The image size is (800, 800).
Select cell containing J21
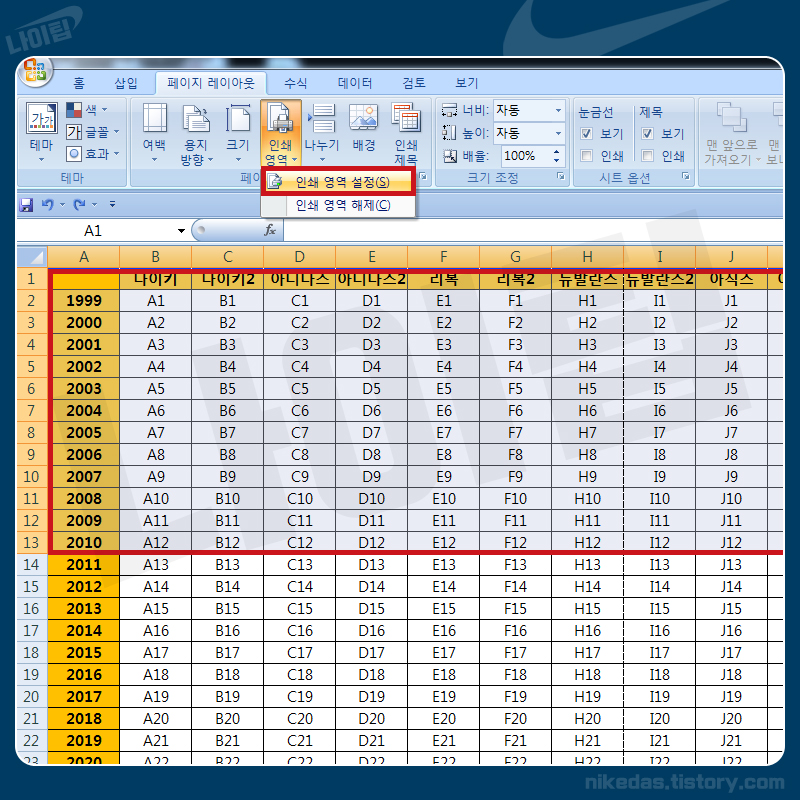point(731,740)
